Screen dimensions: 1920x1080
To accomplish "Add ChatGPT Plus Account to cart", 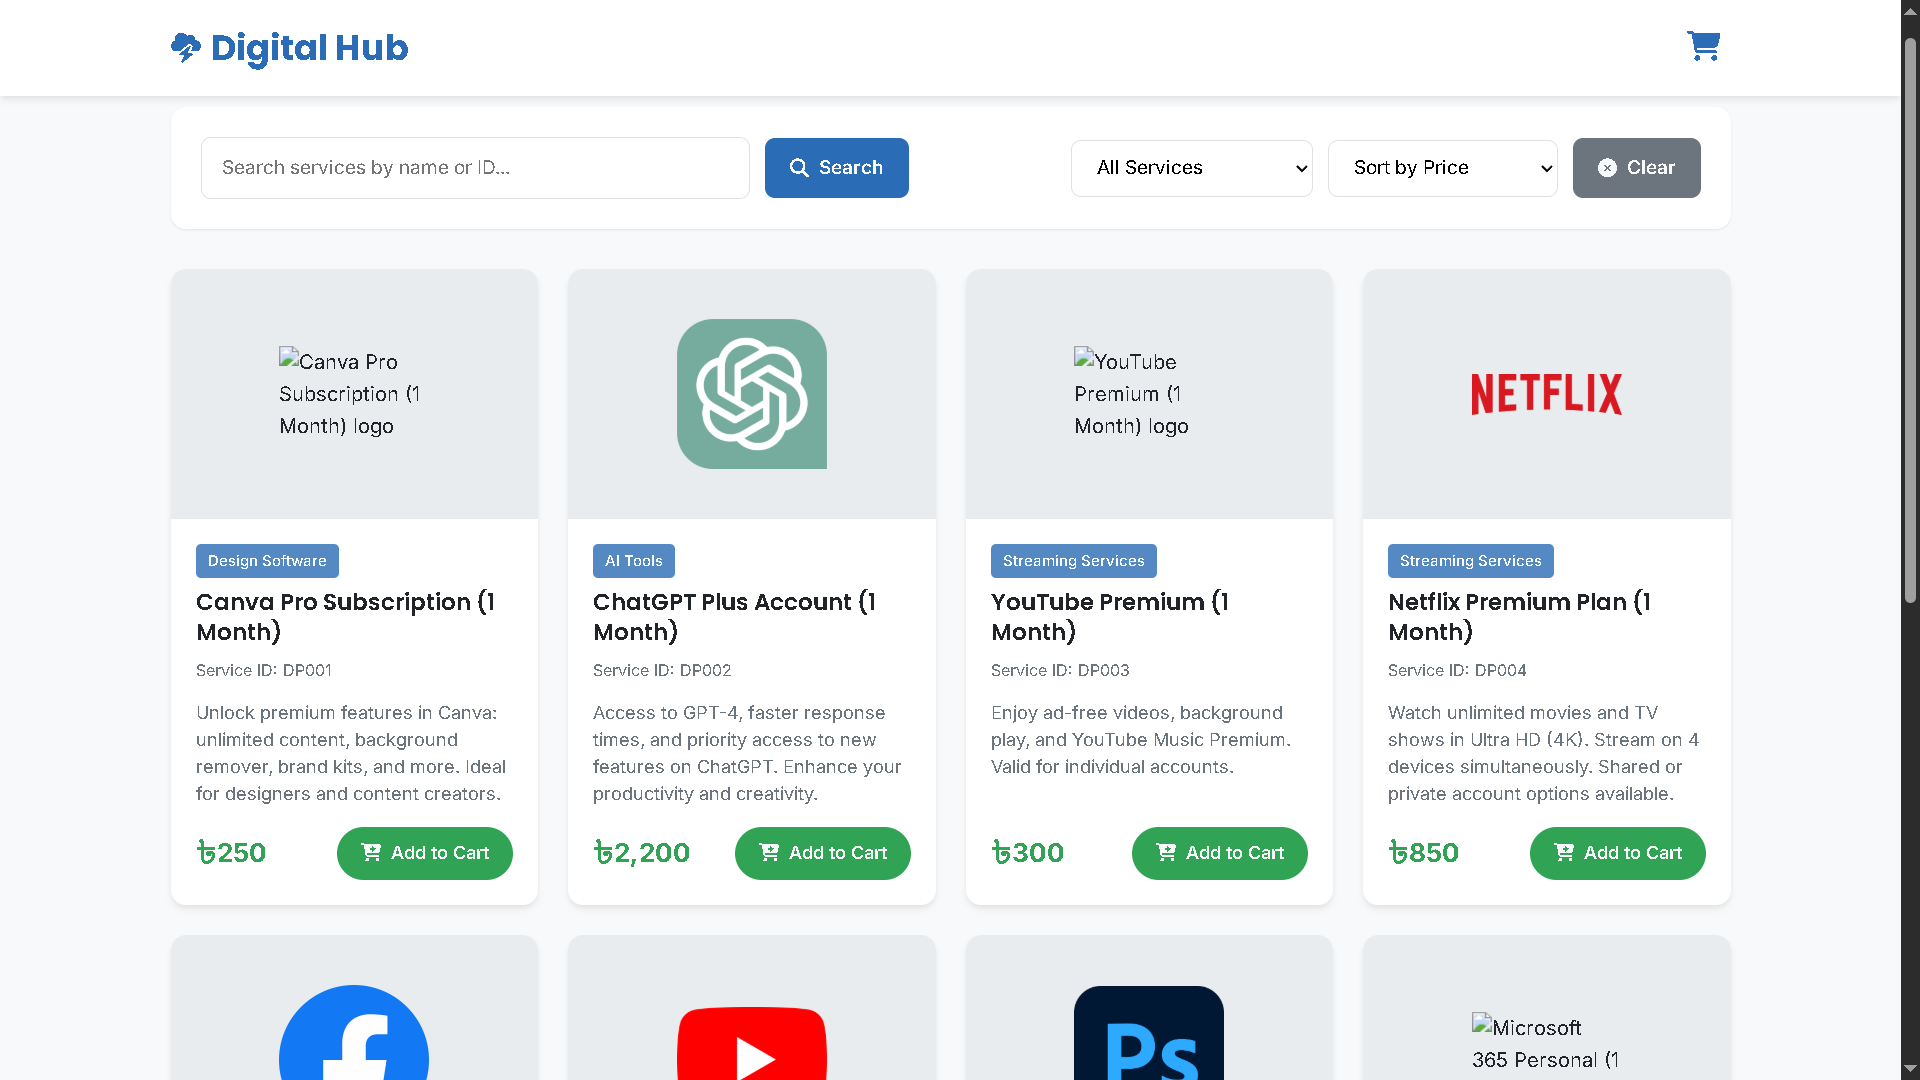I will 822,853.
